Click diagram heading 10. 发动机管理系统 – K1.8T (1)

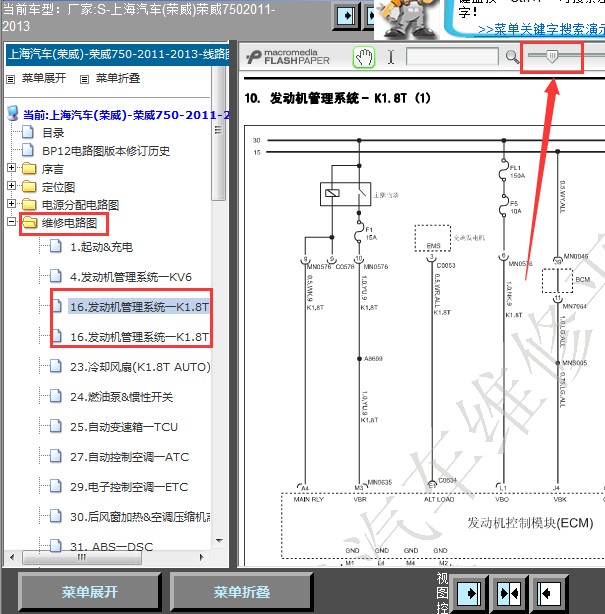coord(337,98)
